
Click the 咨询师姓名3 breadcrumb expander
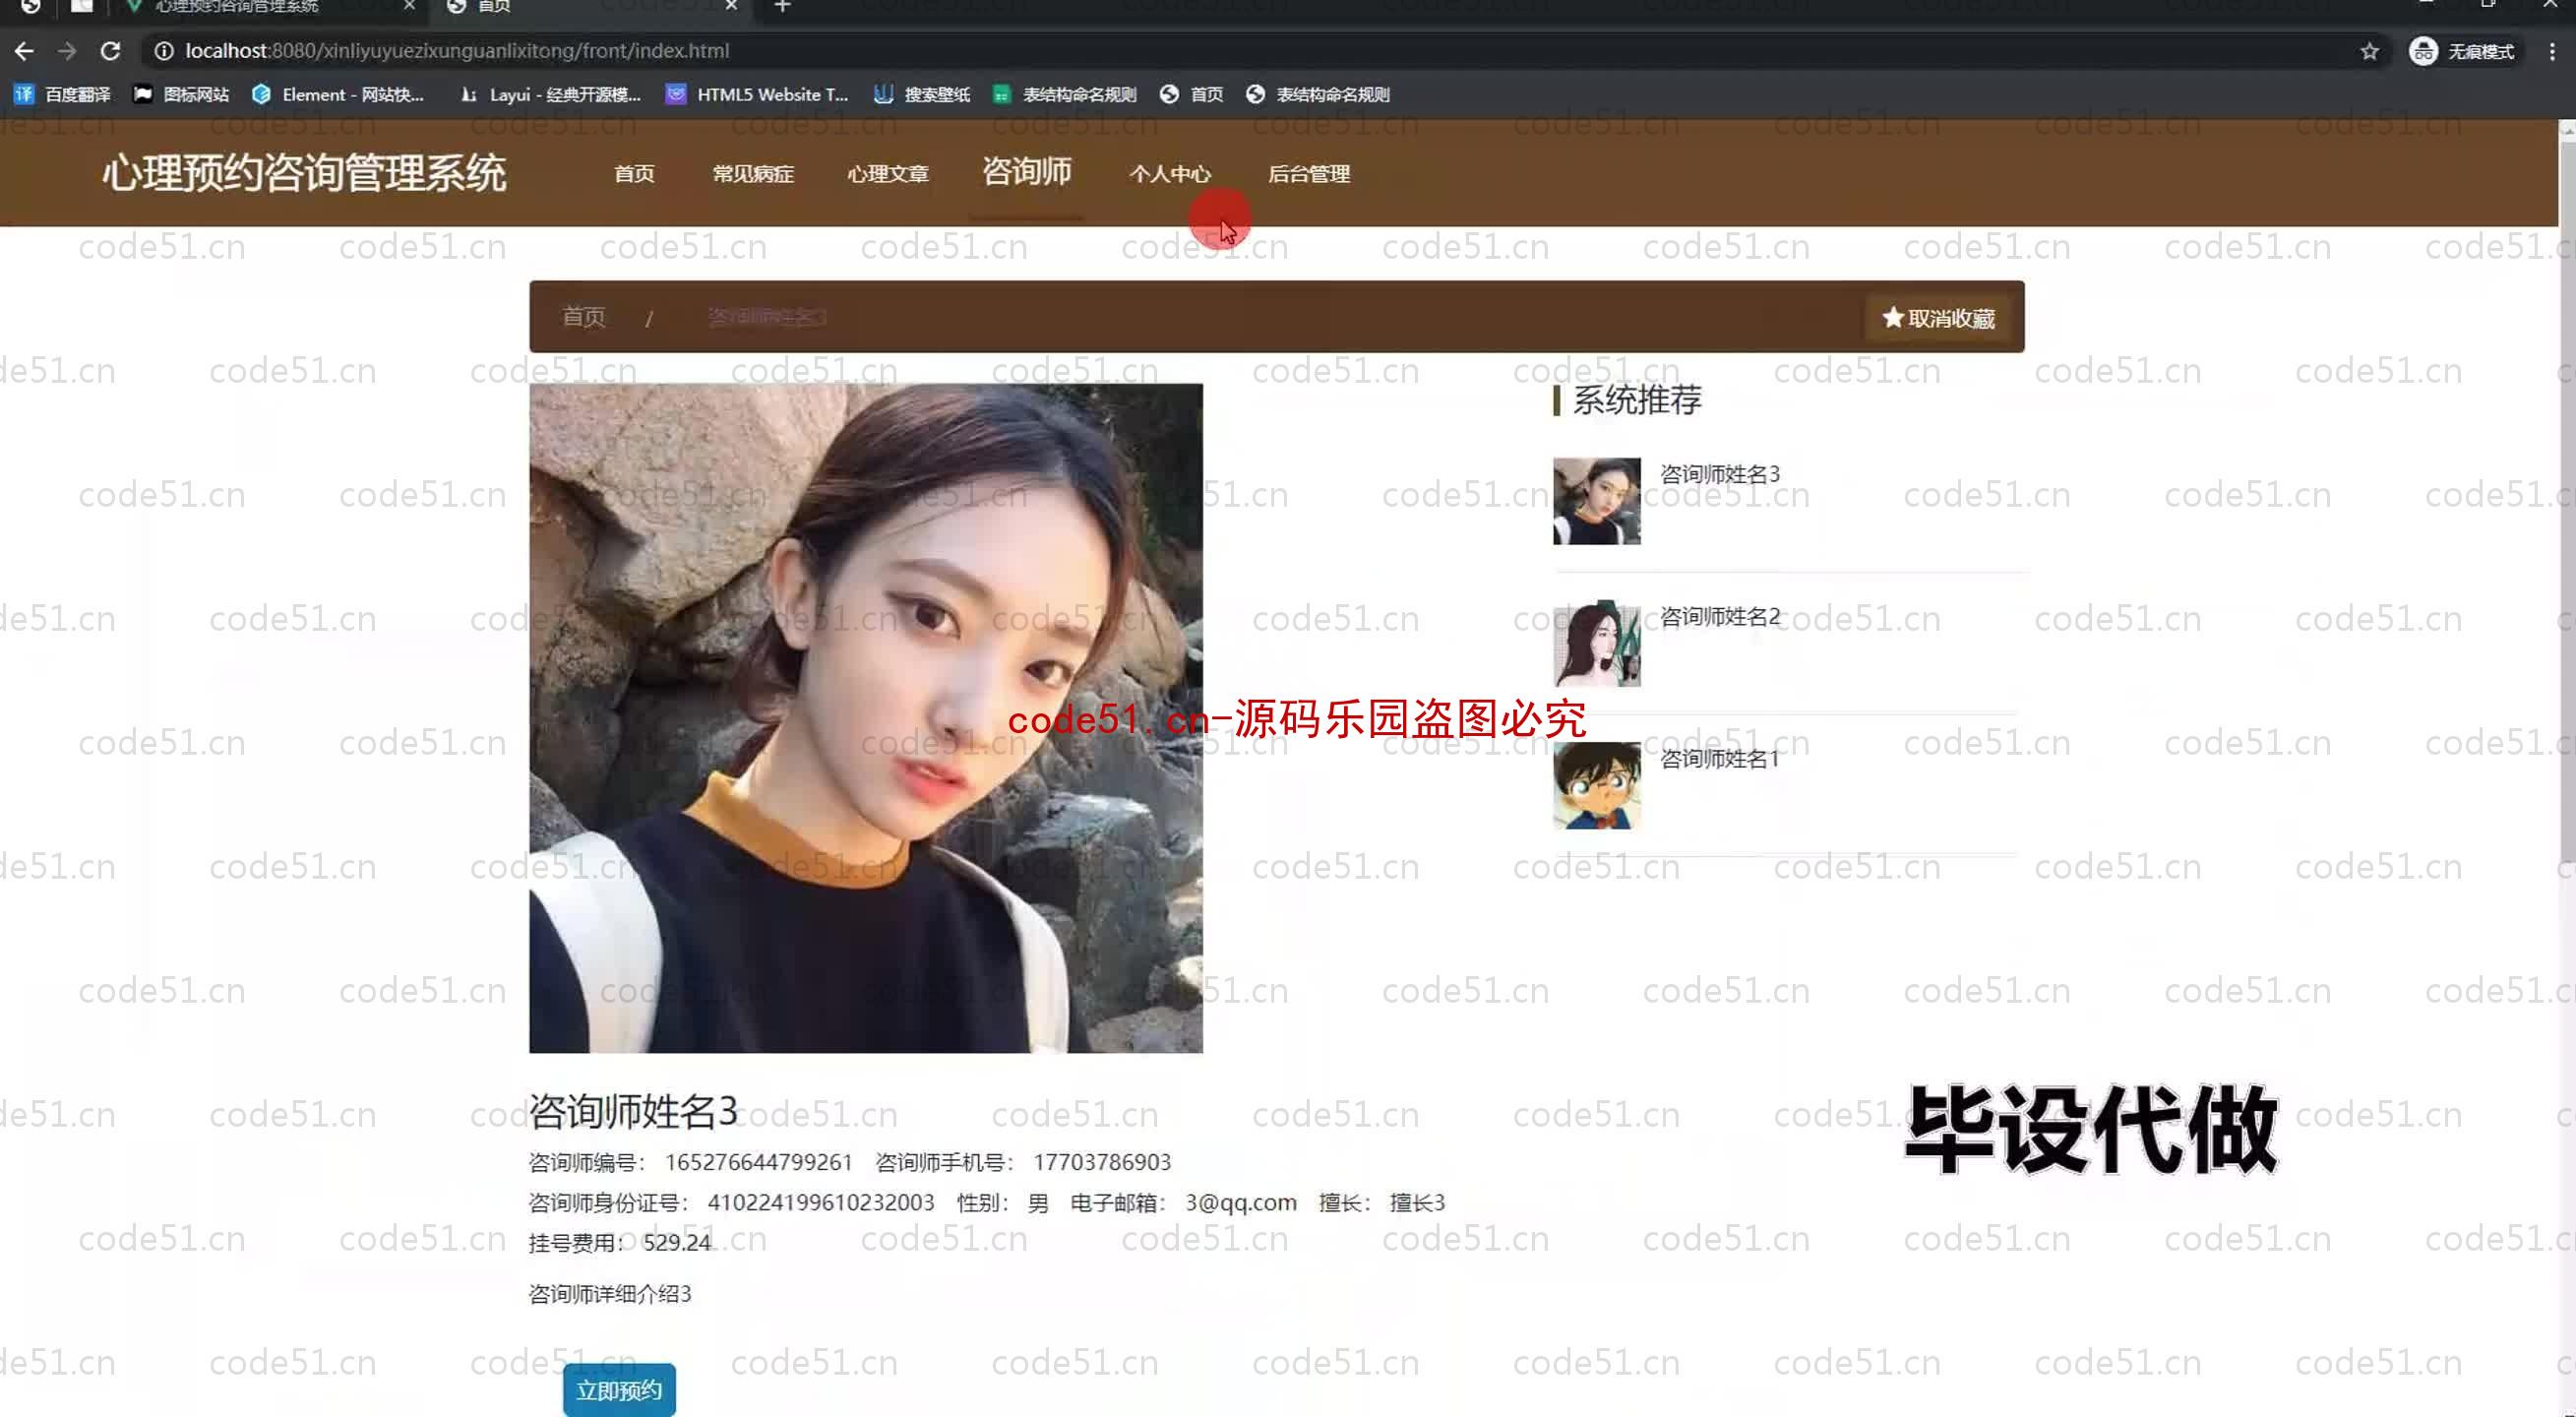click(767, 316)
